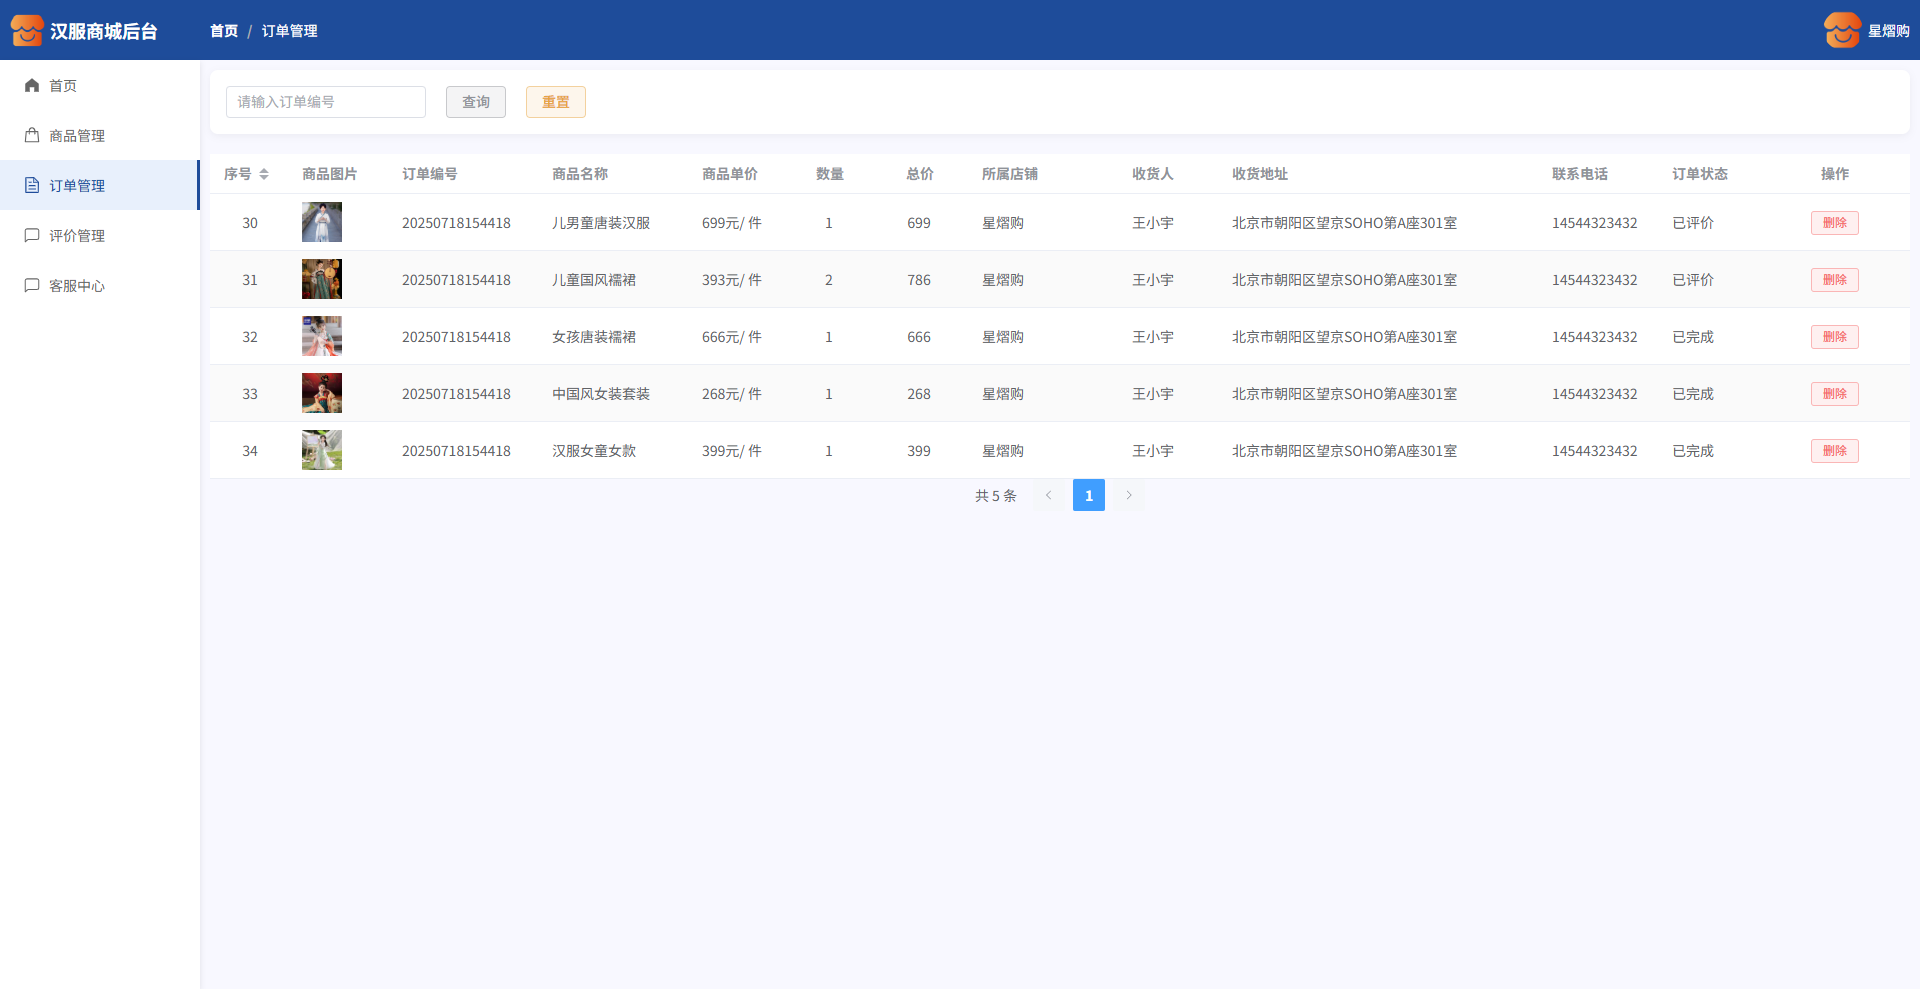Image resolution: width=1920 pixels, height=989 pixels.
Task: Open product thumbnail for 儿童国风襦裙
Action: 322,280
